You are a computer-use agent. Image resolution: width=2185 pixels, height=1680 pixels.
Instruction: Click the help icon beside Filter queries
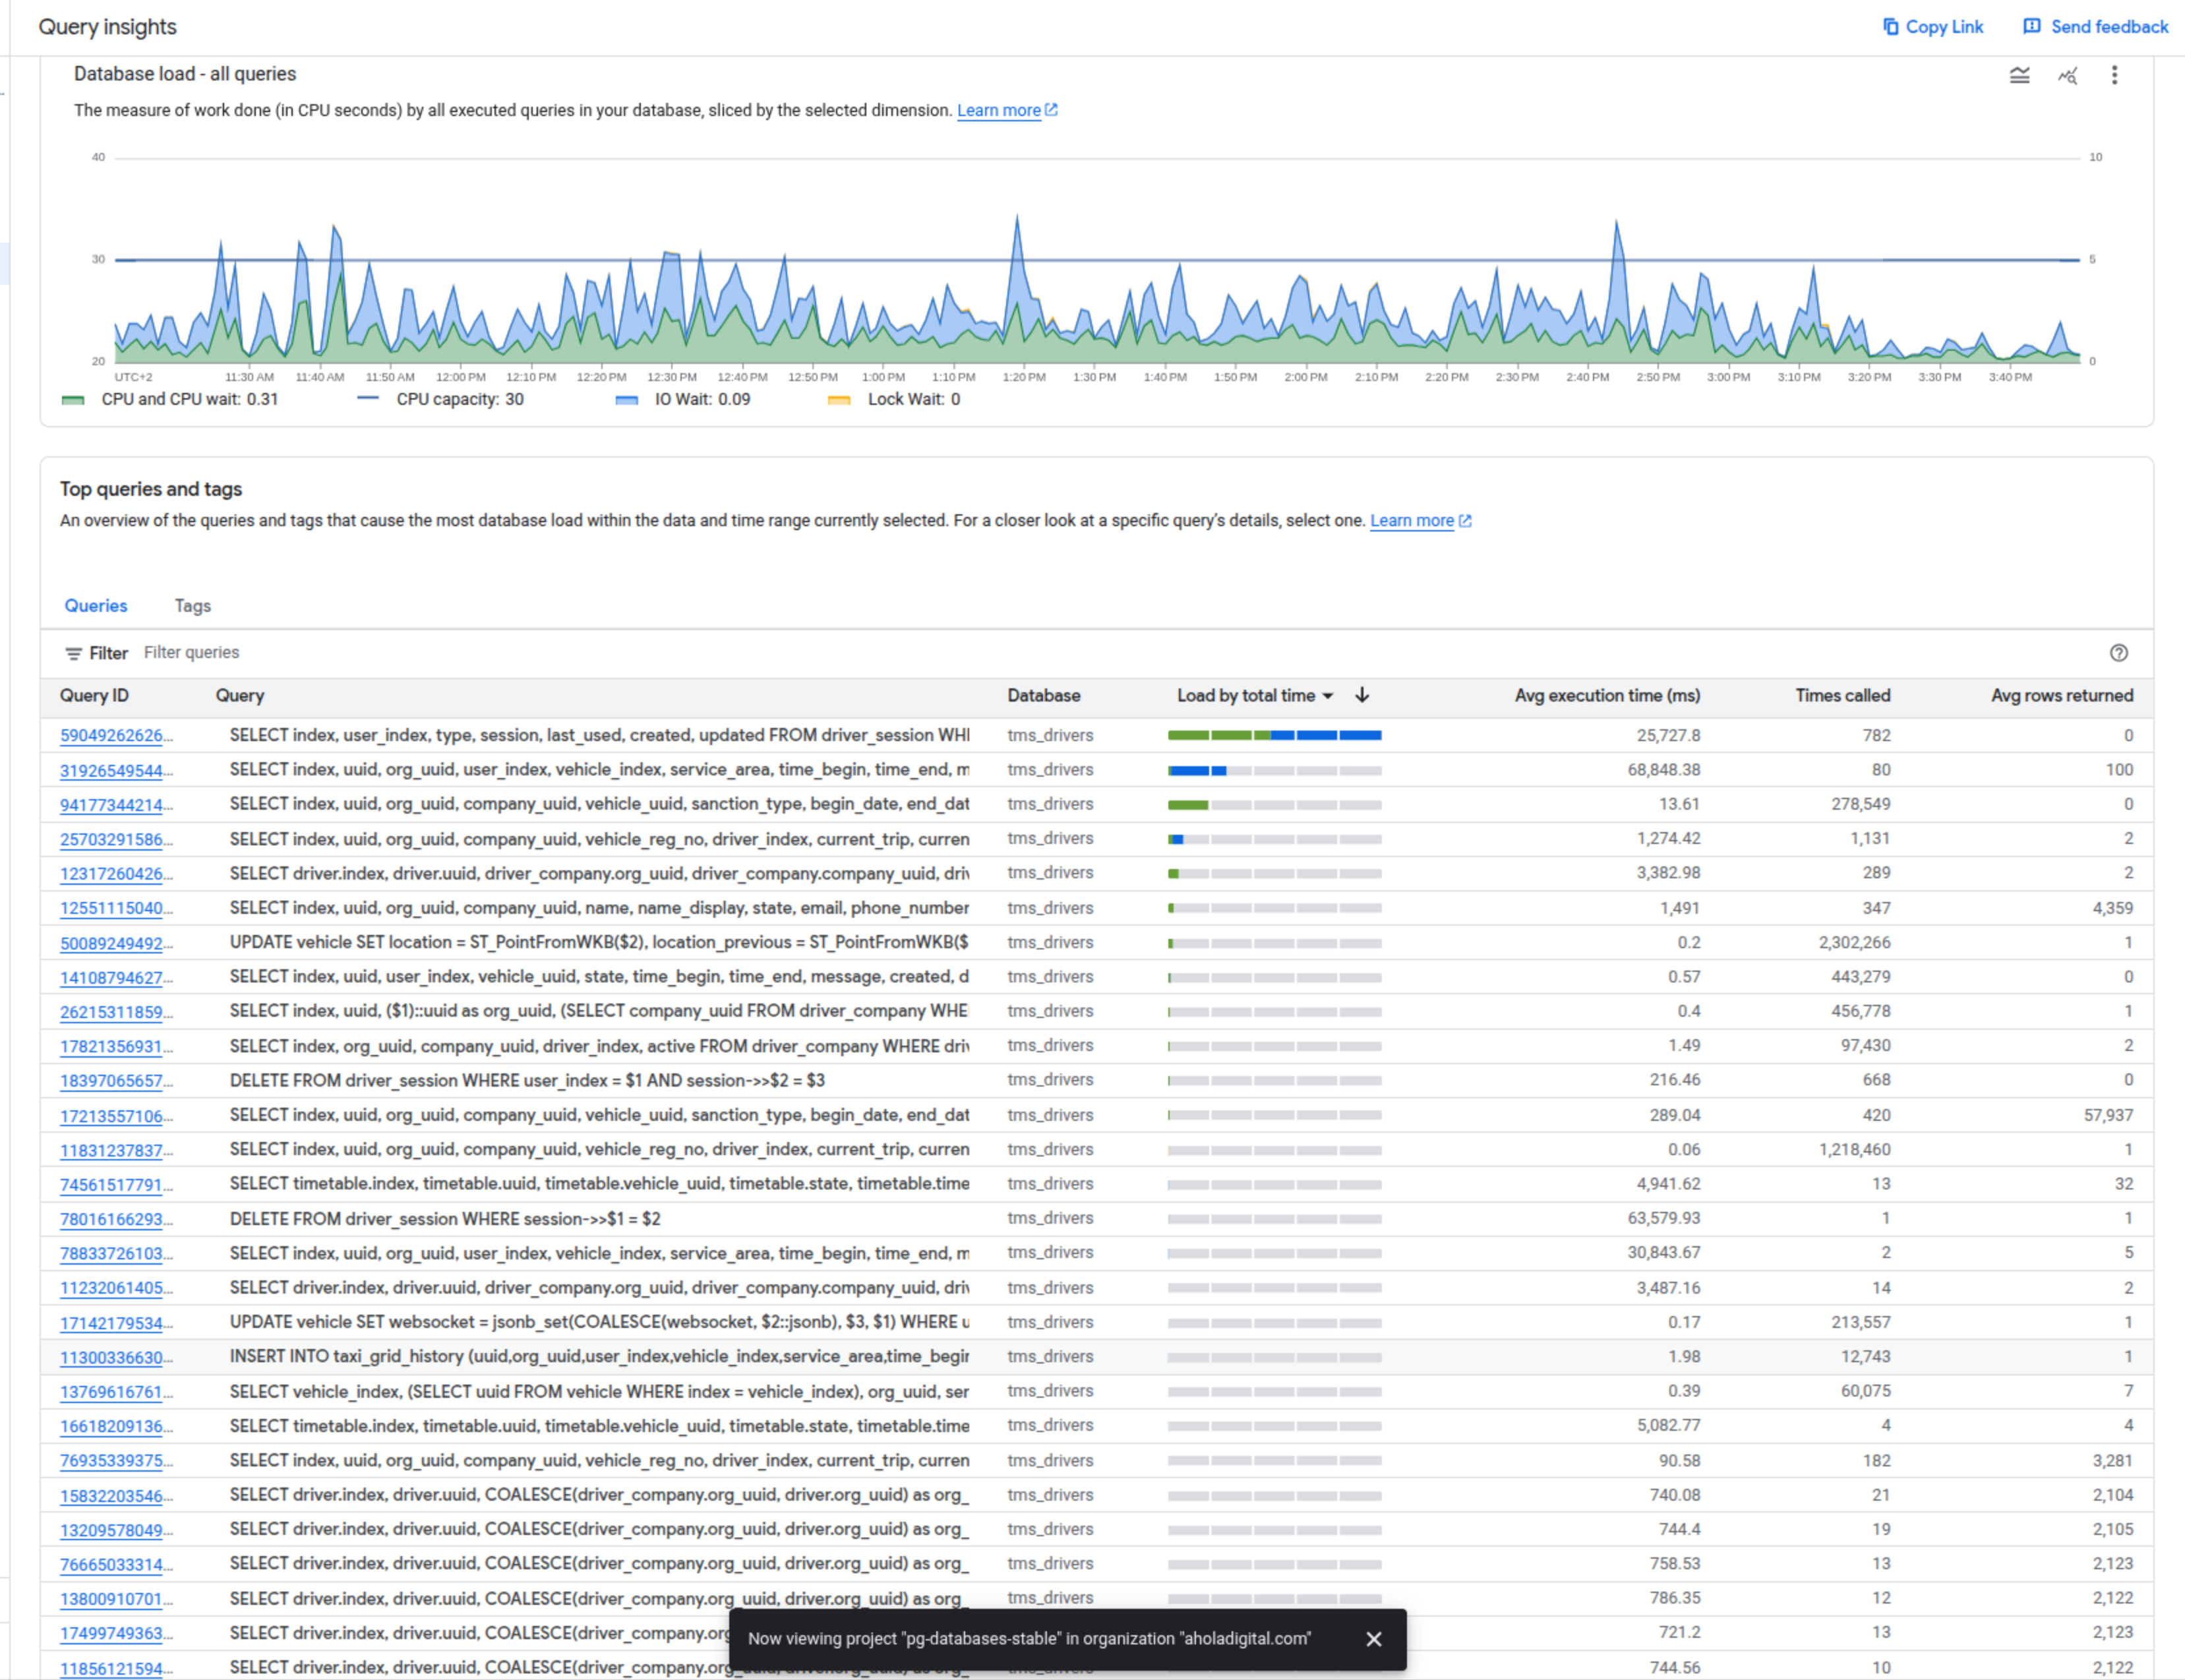coord(2118,653)
